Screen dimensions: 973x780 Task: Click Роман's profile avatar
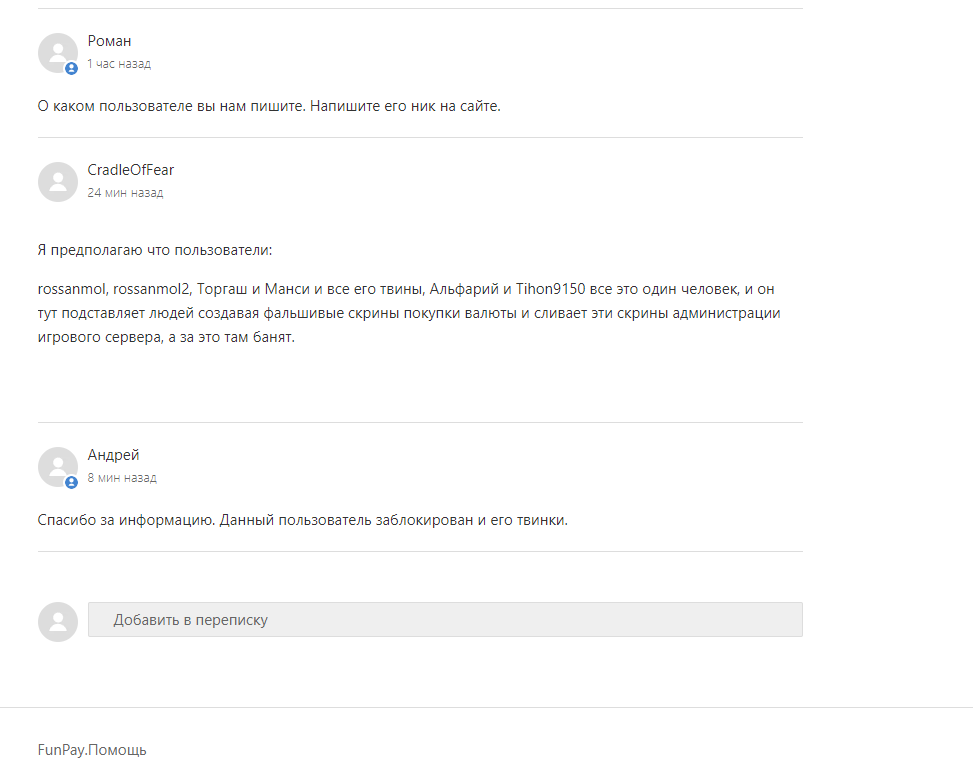(58, 53)
